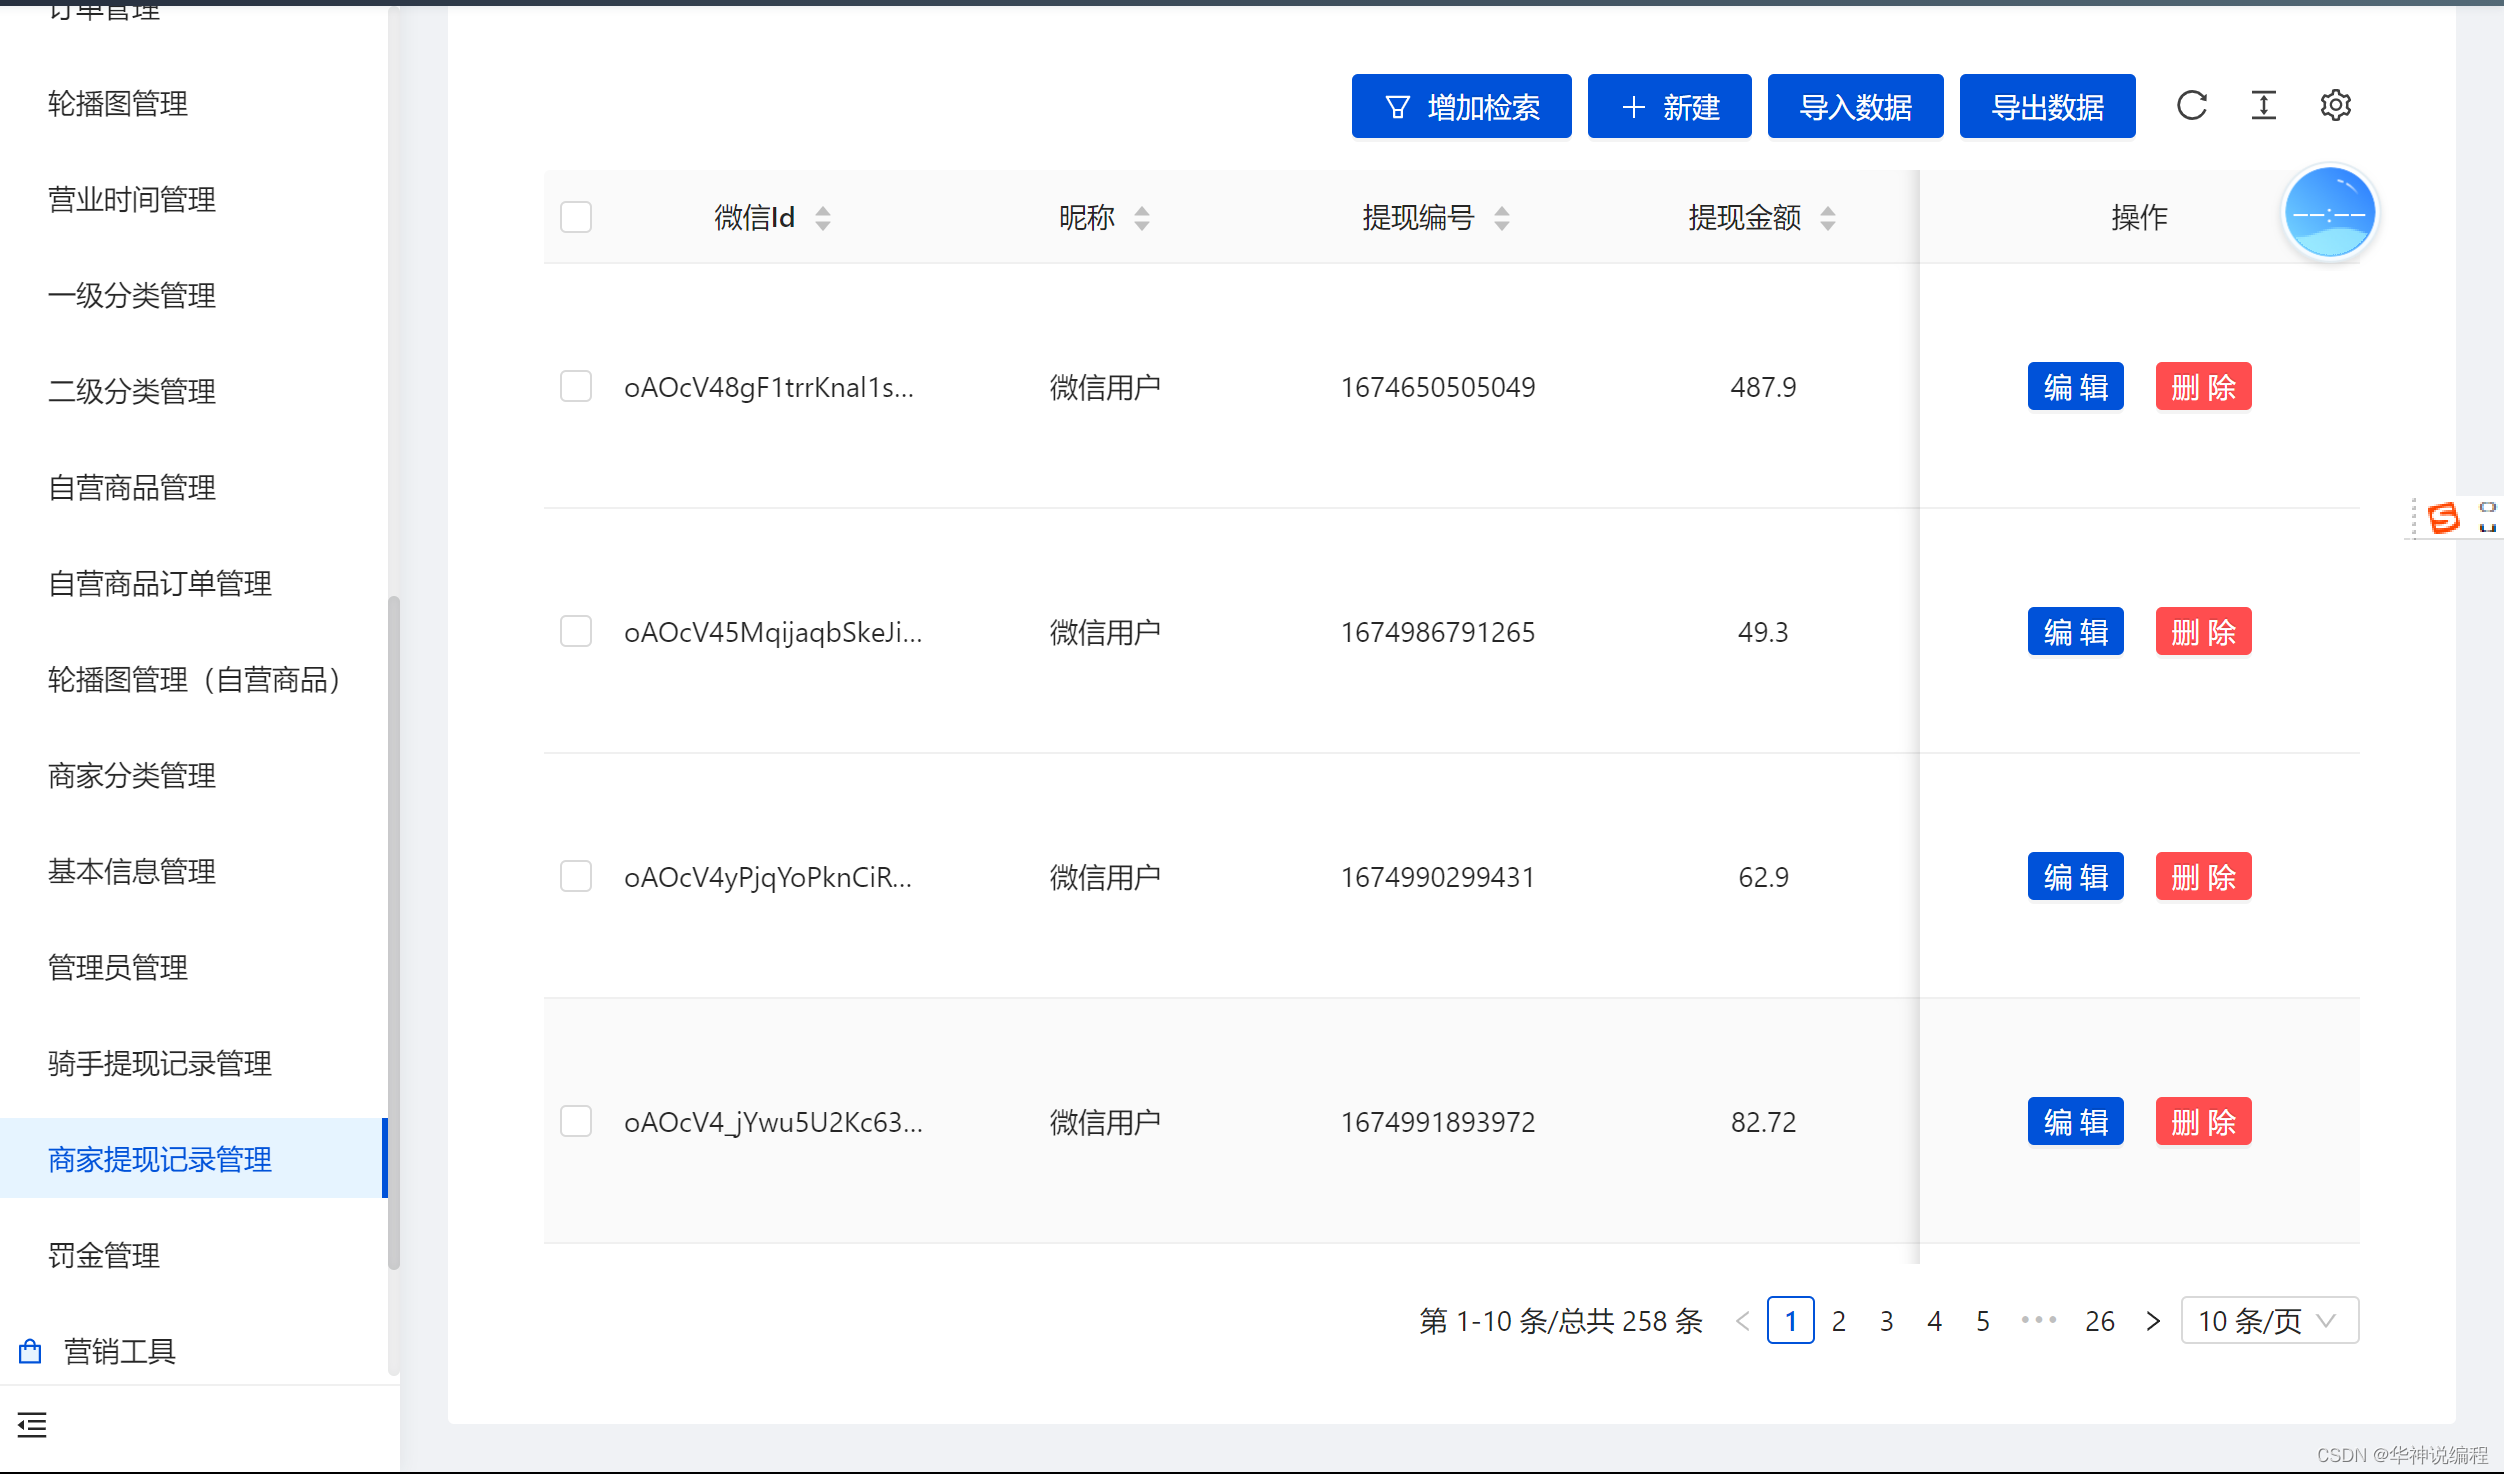The height and width of the screenshot is (1474, 2504).
Task: Click the blue floating timer ball
Action: tap(2329, 214)
